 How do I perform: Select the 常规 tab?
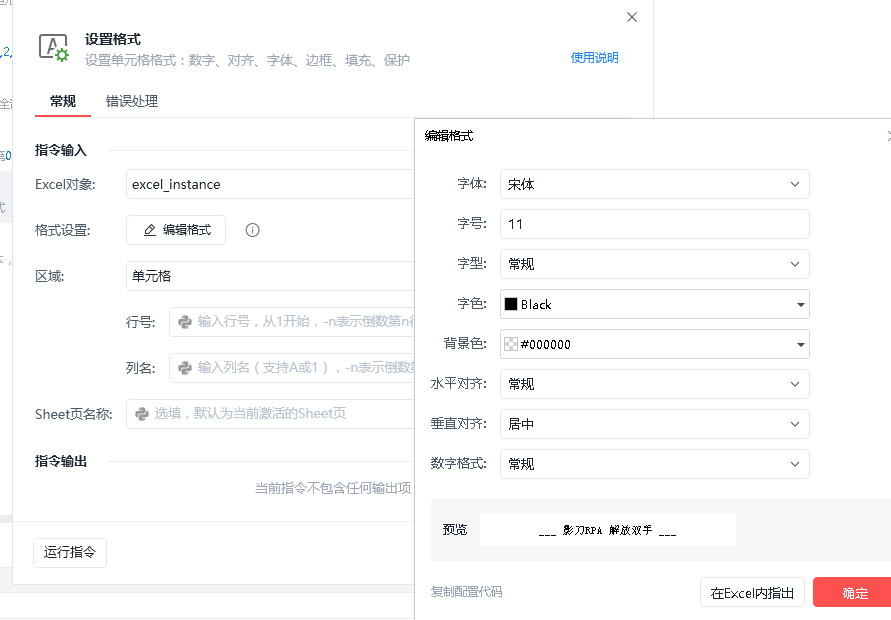coord(63,102)
